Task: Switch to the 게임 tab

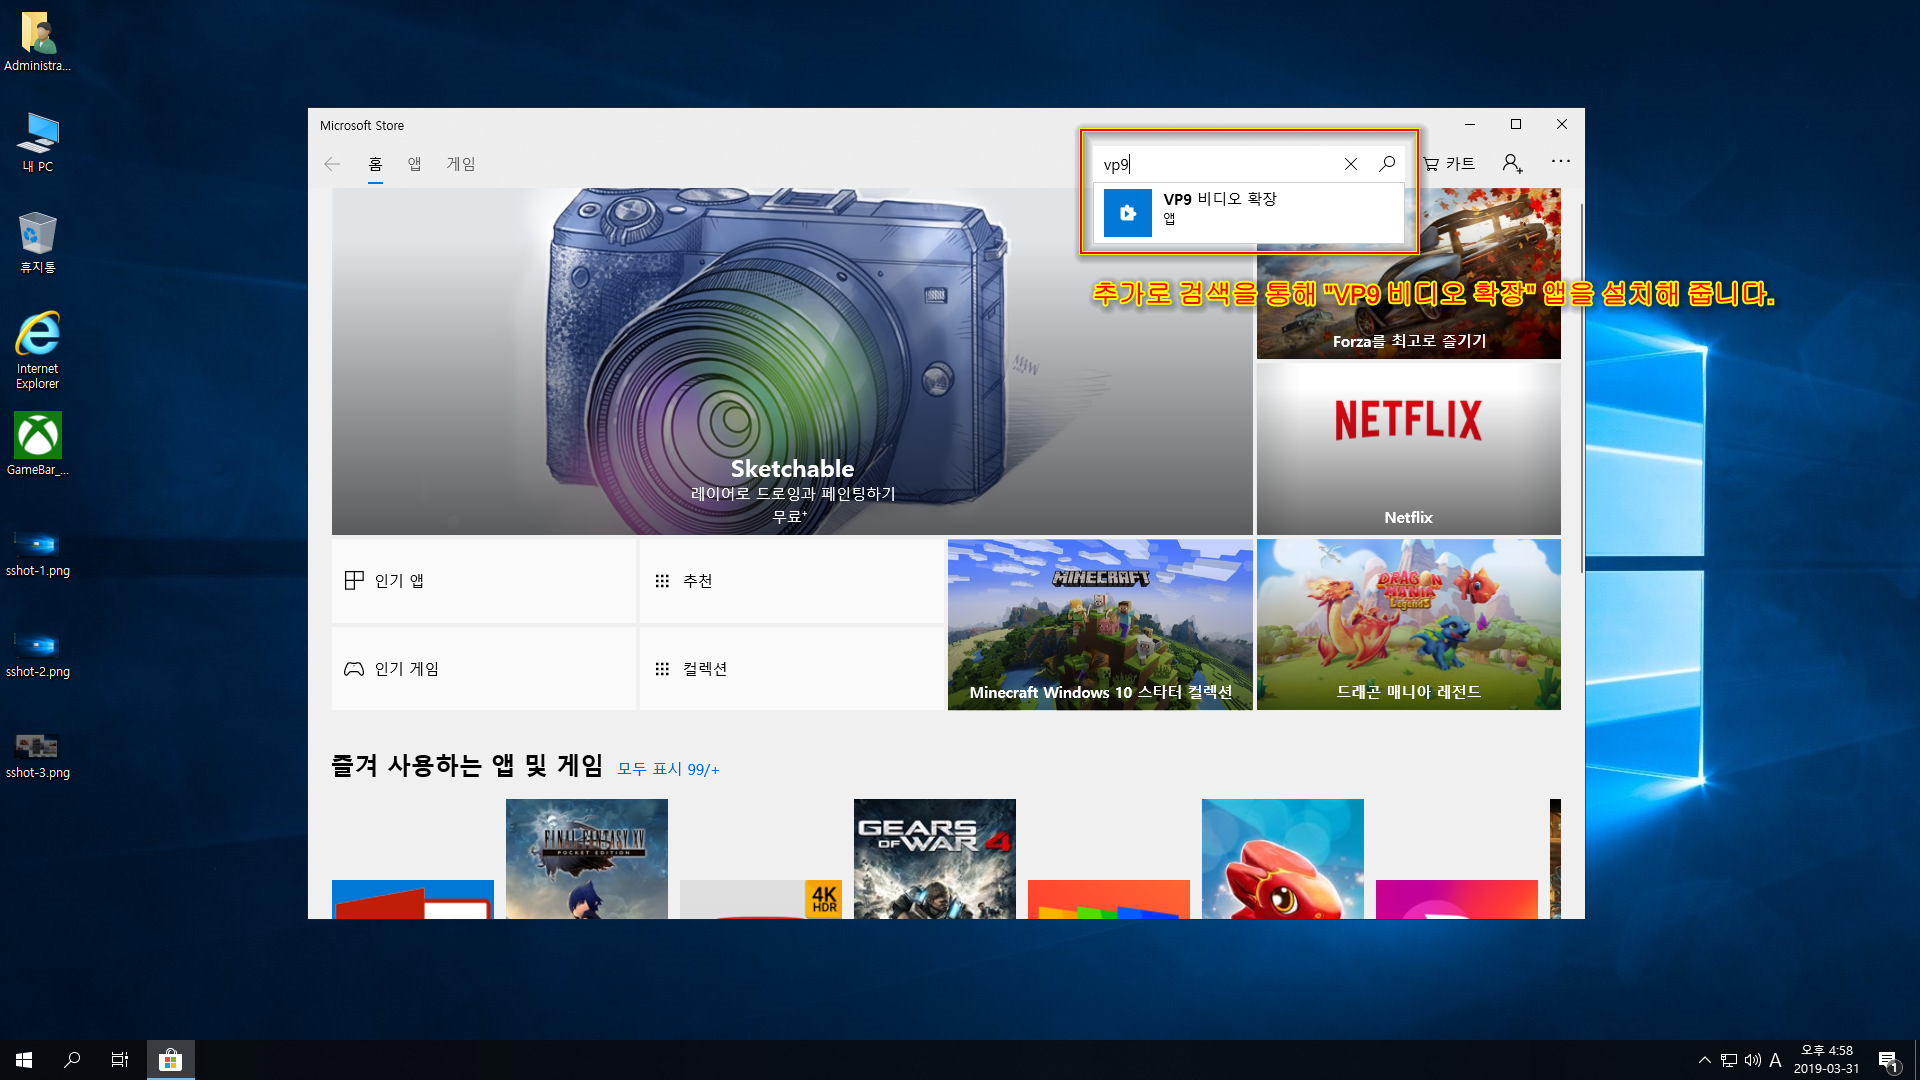Action: click(x=461, y=164)
